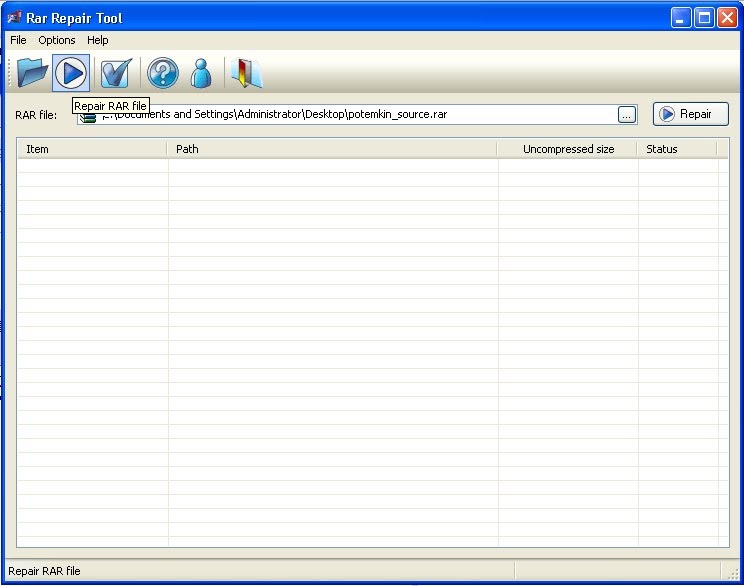Sort by the Item column header

pyautogui.click(x=92, y=149)
